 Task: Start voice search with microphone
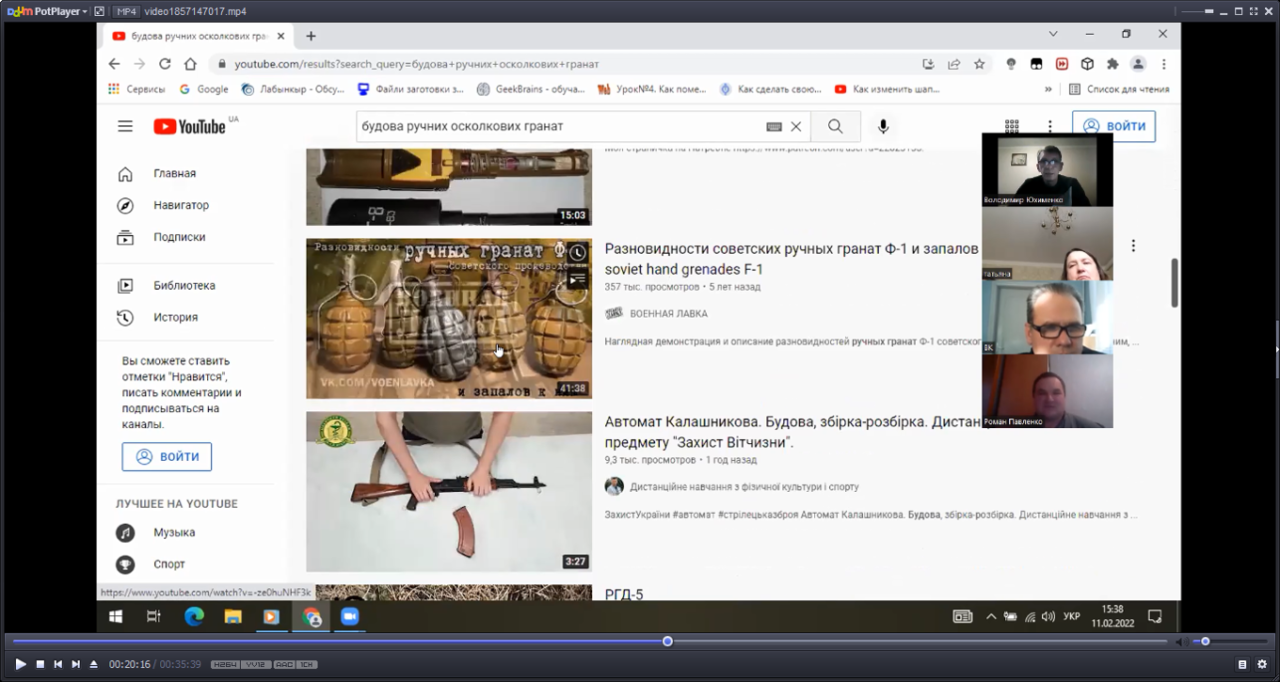click(883, 126)
